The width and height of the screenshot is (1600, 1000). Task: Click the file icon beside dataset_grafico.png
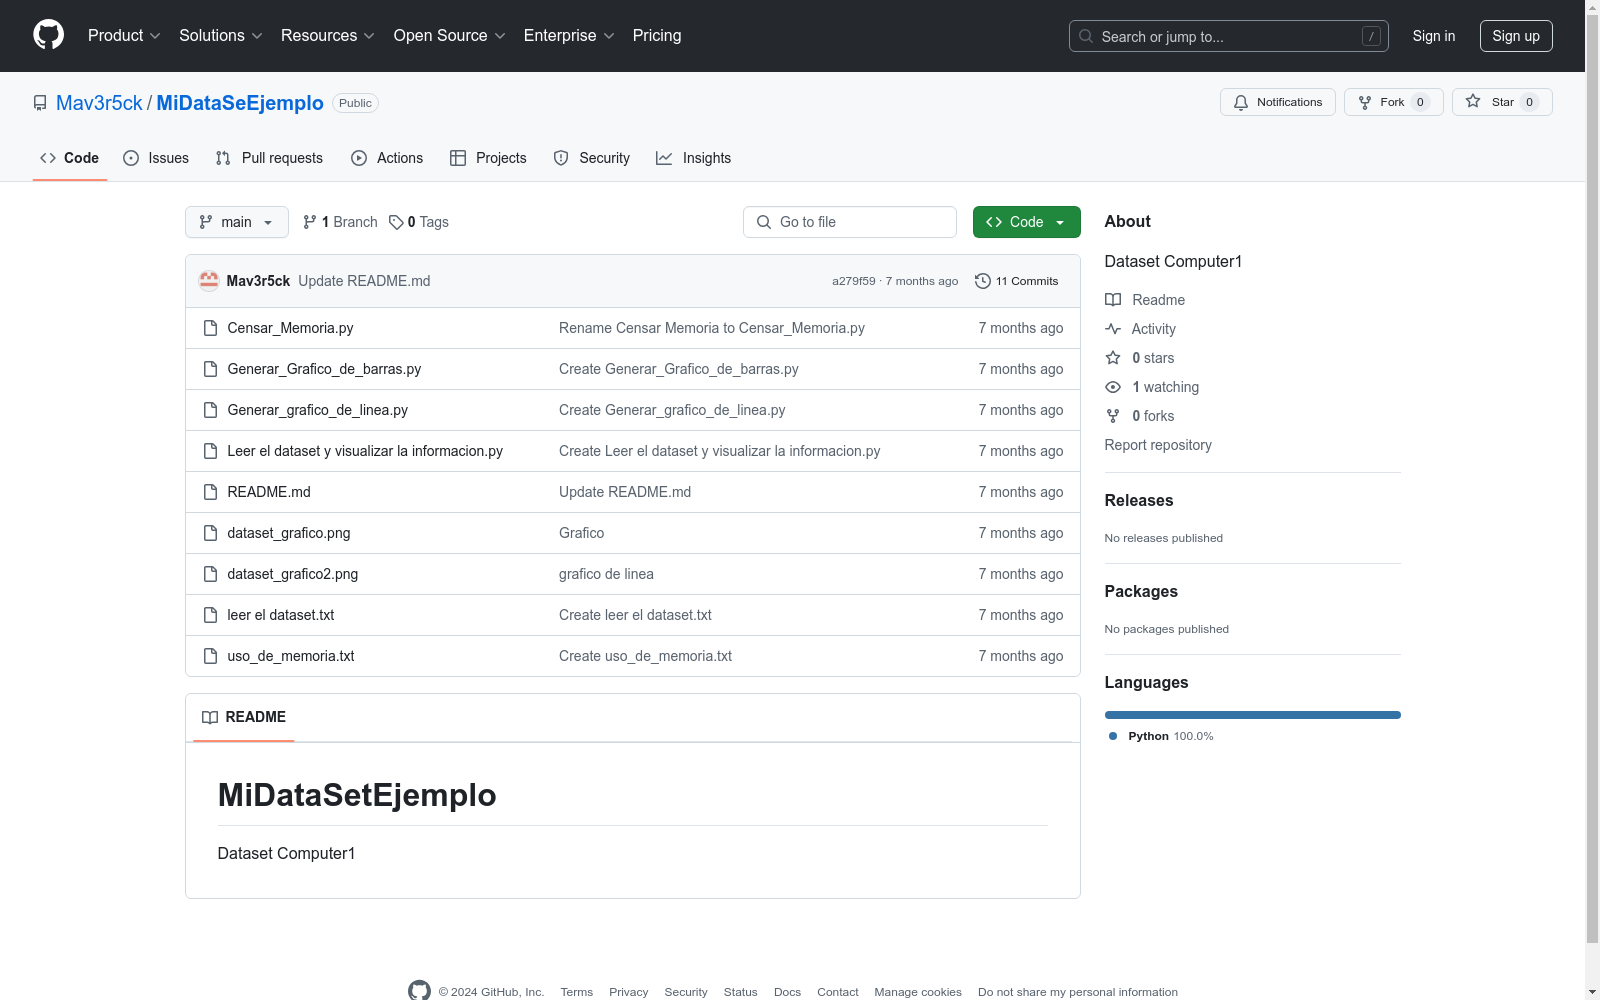pos(210,533)
